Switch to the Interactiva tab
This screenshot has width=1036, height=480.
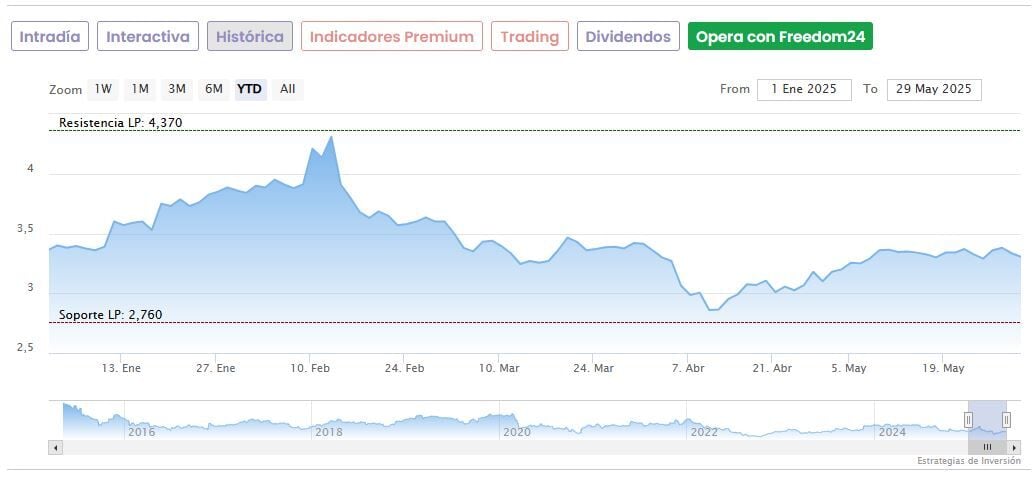(x=148, y=37)
